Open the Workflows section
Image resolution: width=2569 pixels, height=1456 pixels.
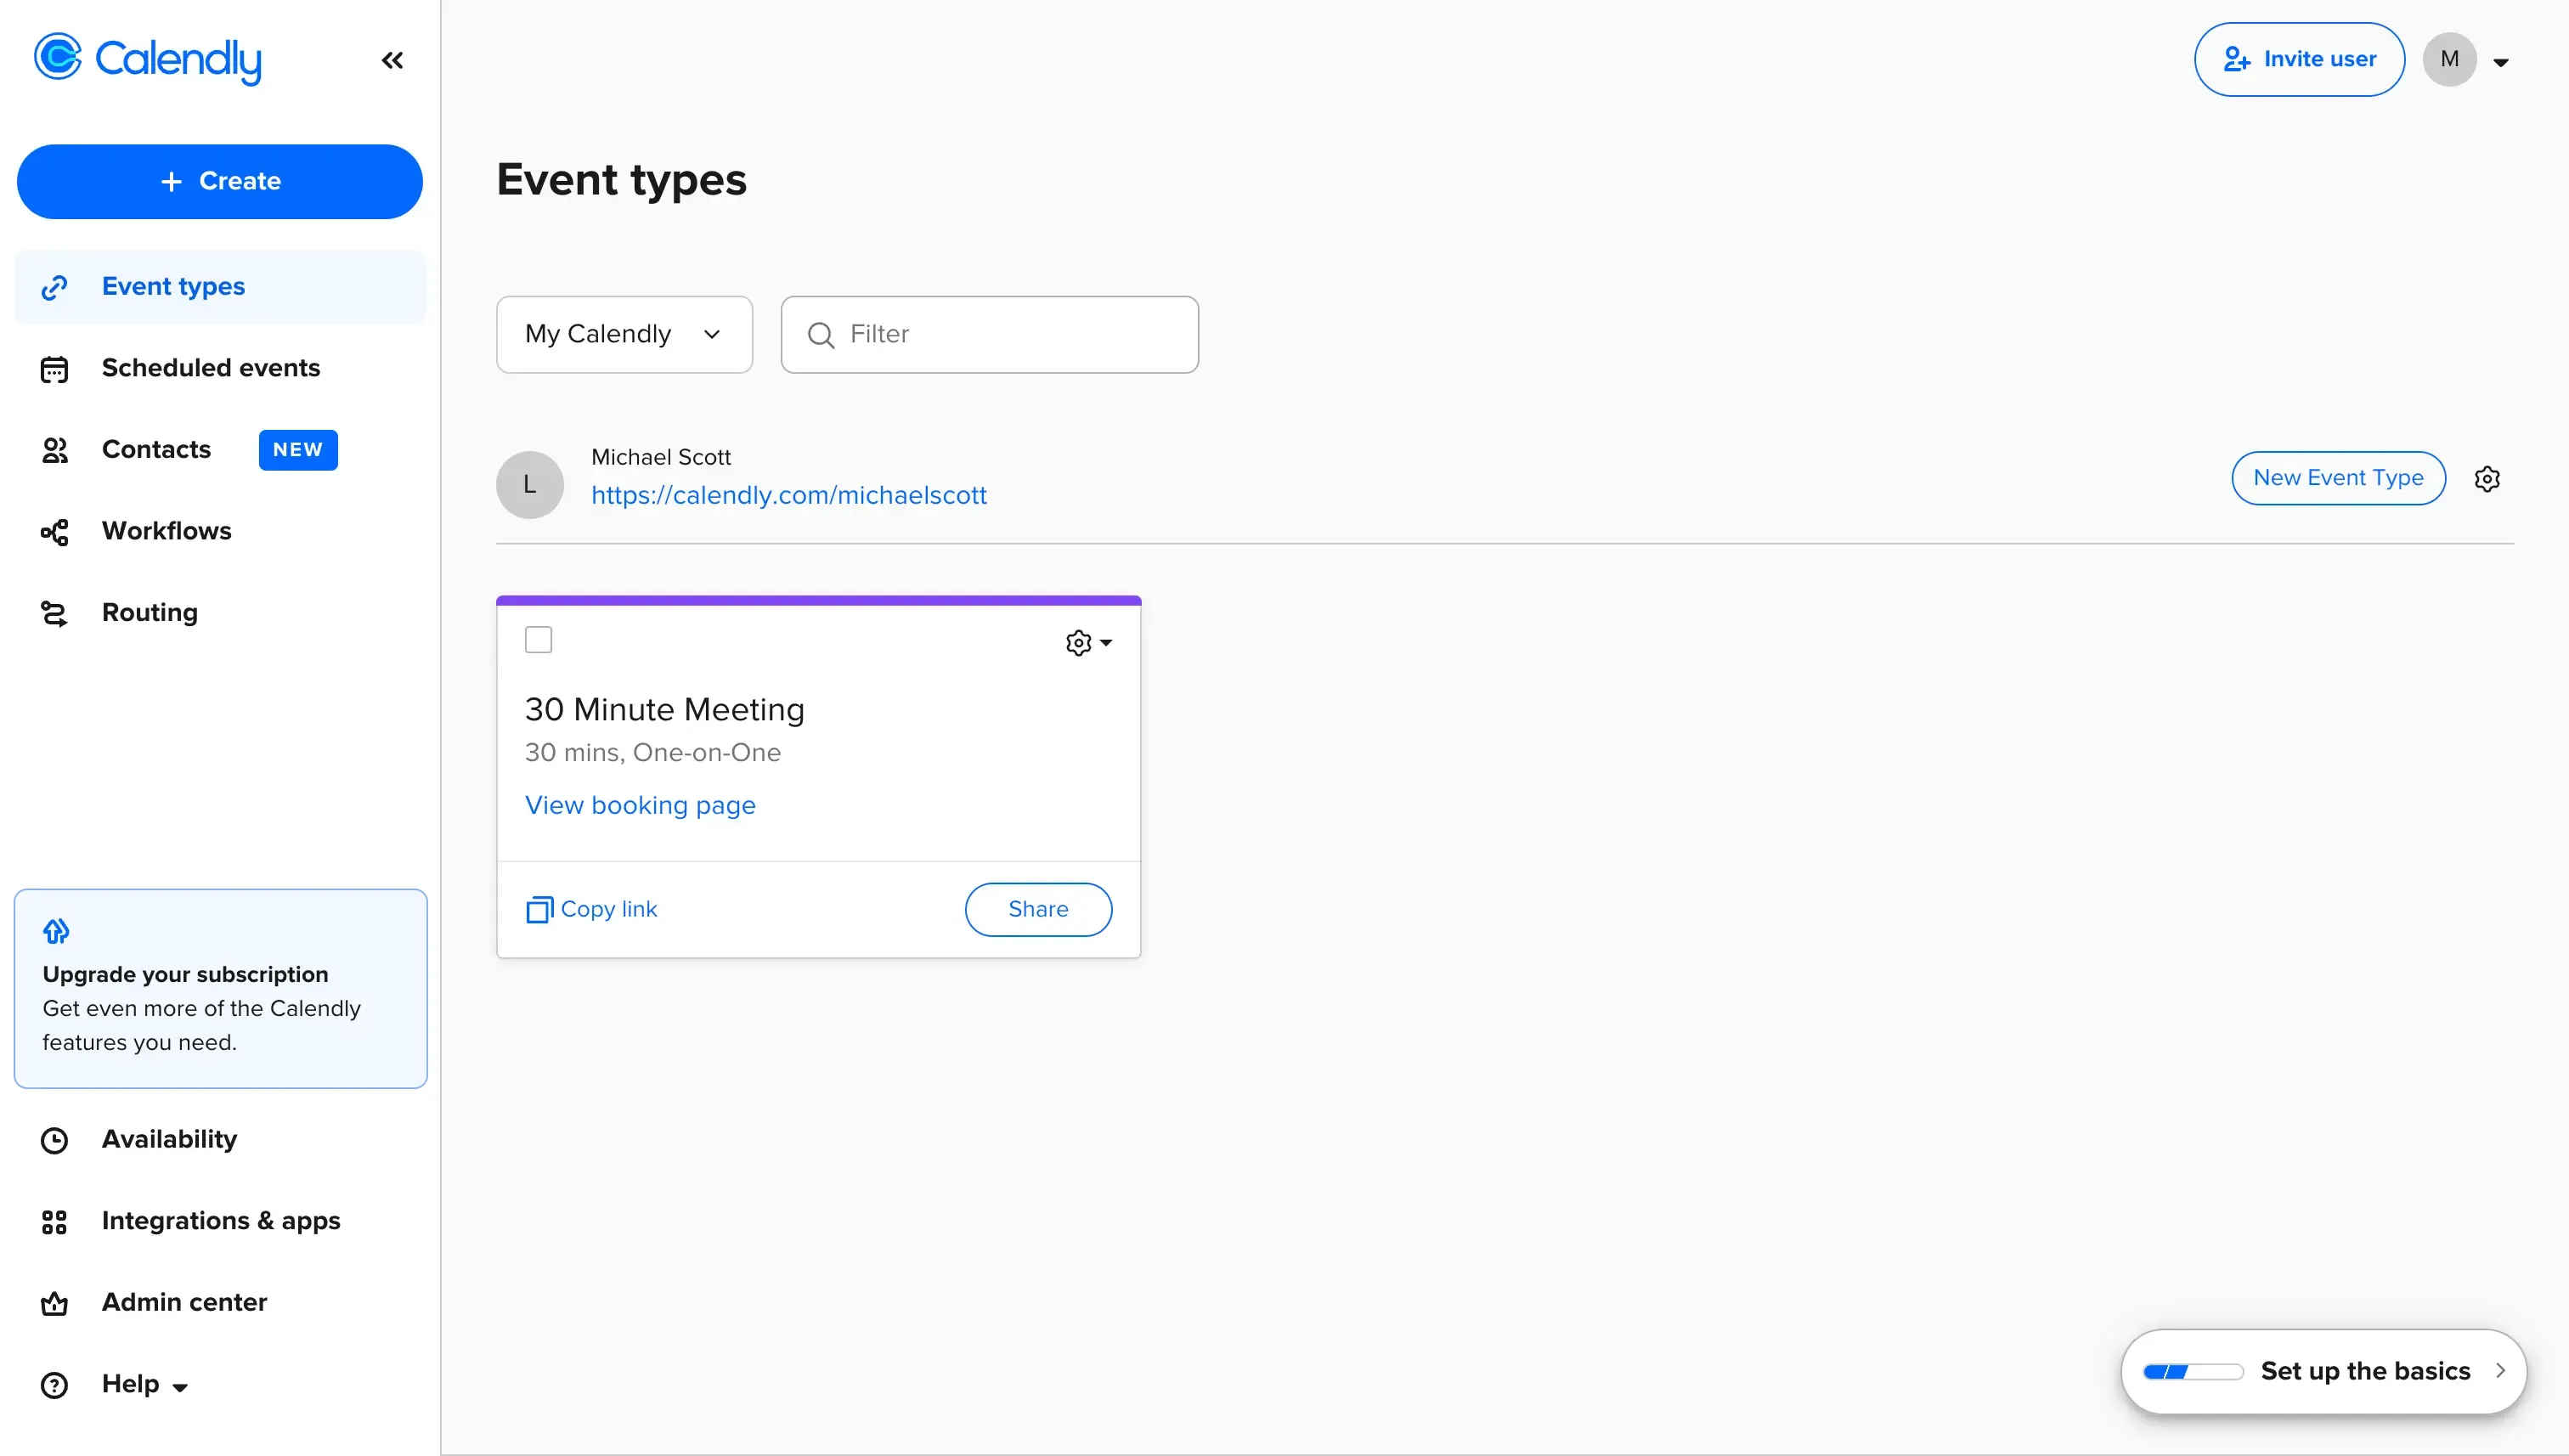tap(166, 531)
